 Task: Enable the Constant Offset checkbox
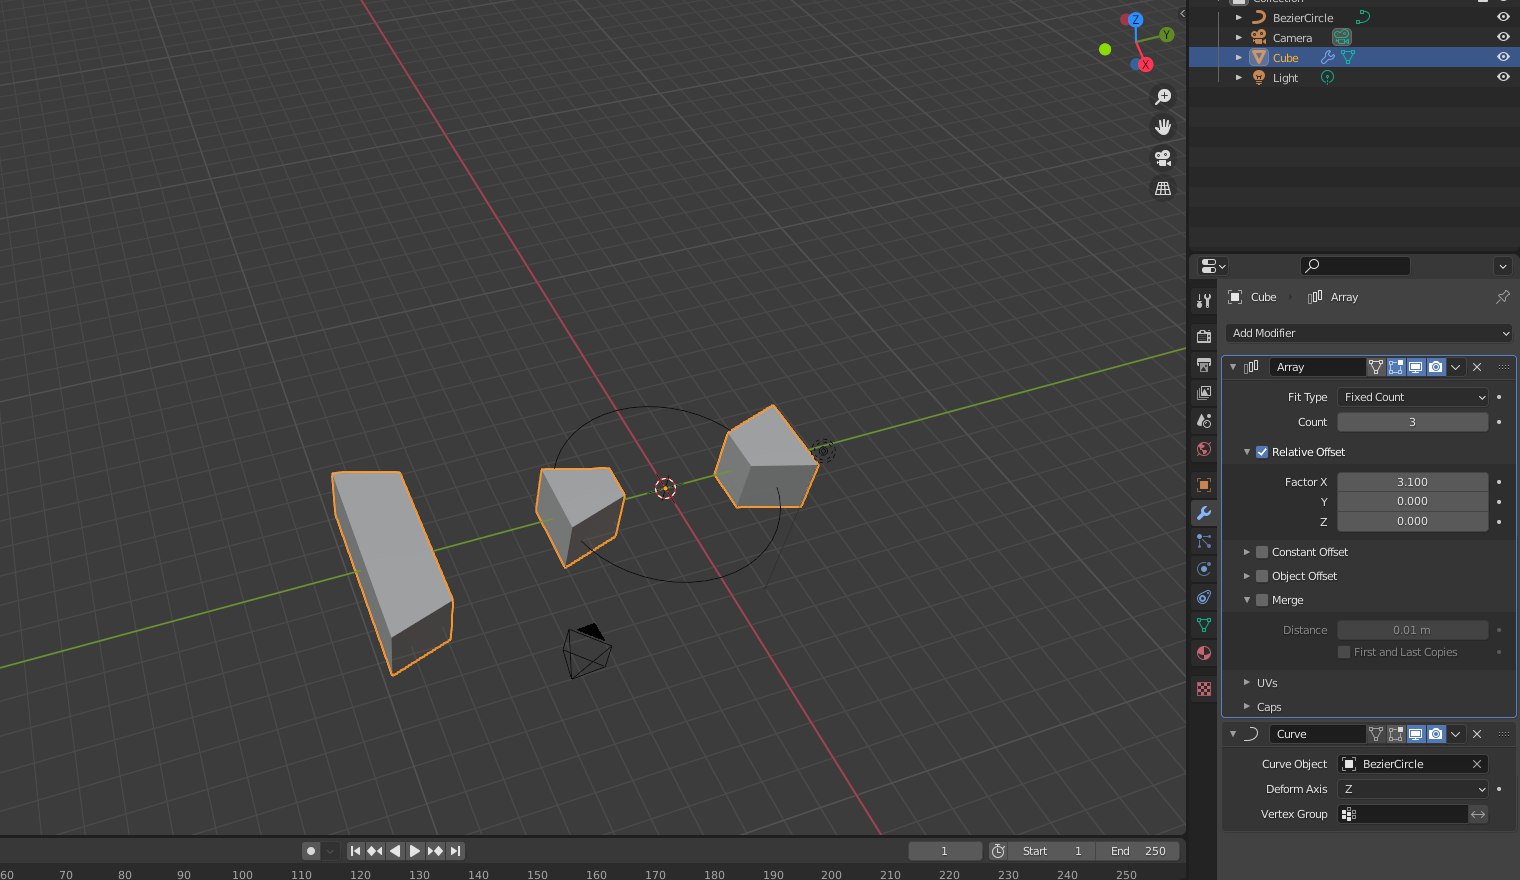pos(1262,552)
